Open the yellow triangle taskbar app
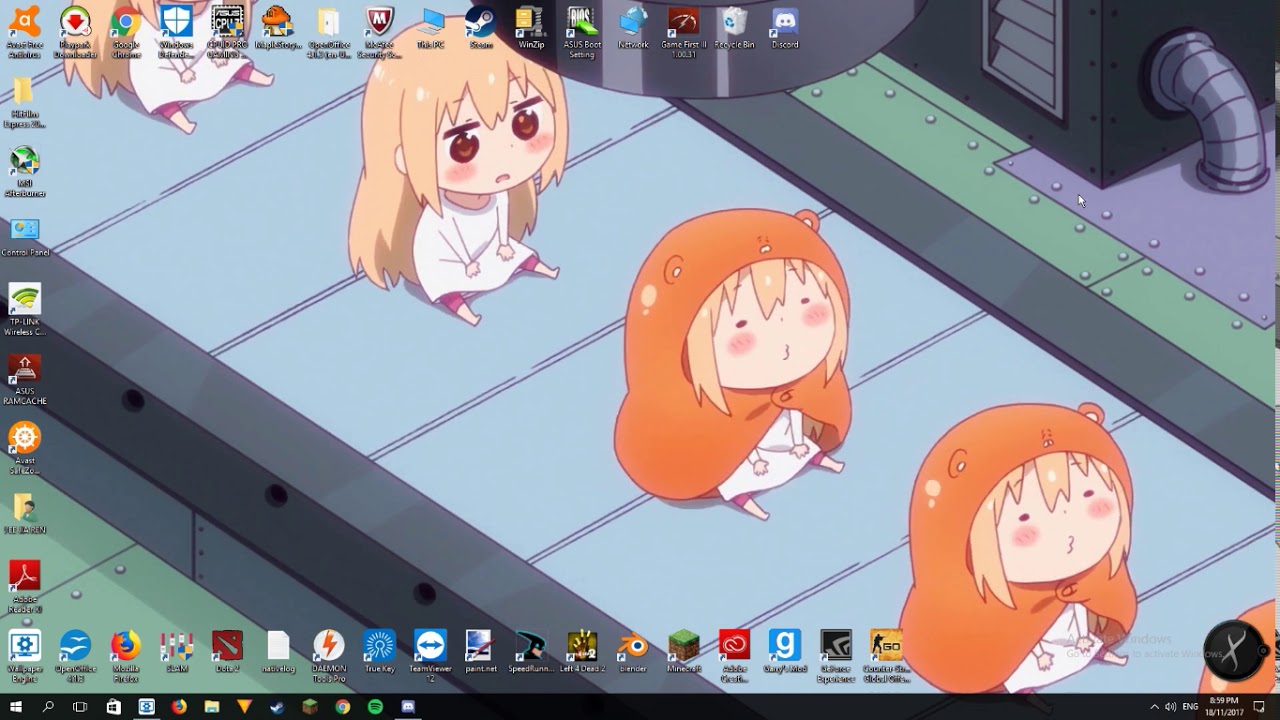1280x720 pixels. point(245,706)
